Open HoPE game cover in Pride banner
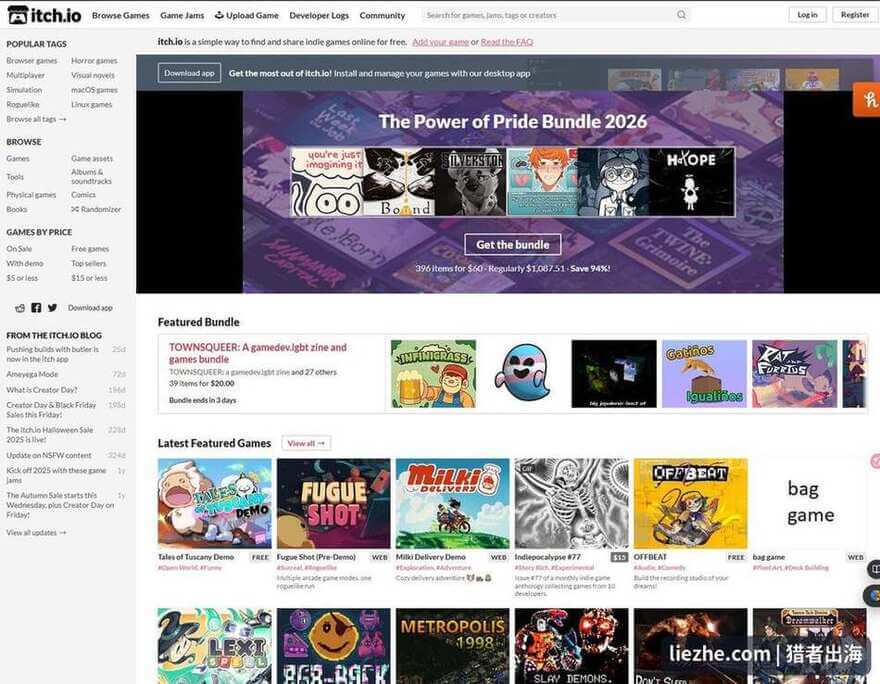 pos(691,182)
